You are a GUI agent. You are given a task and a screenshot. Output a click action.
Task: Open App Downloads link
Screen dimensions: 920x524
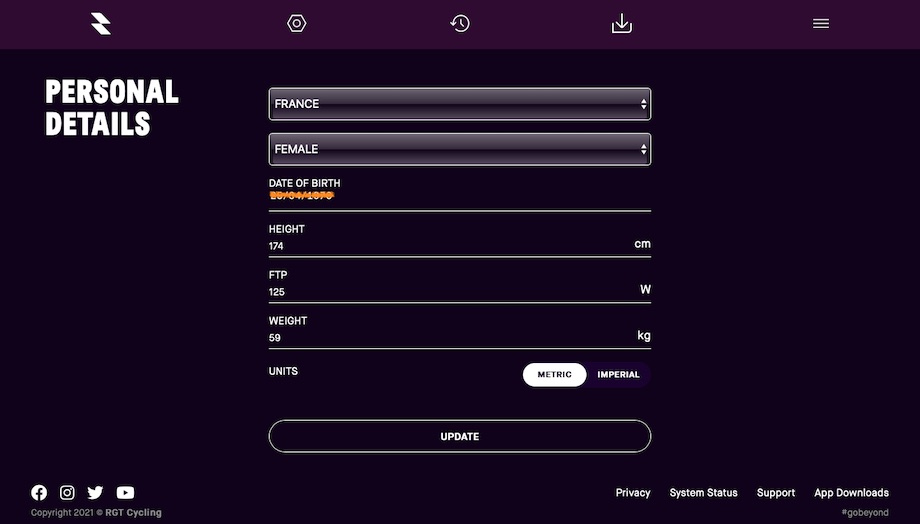851,493
